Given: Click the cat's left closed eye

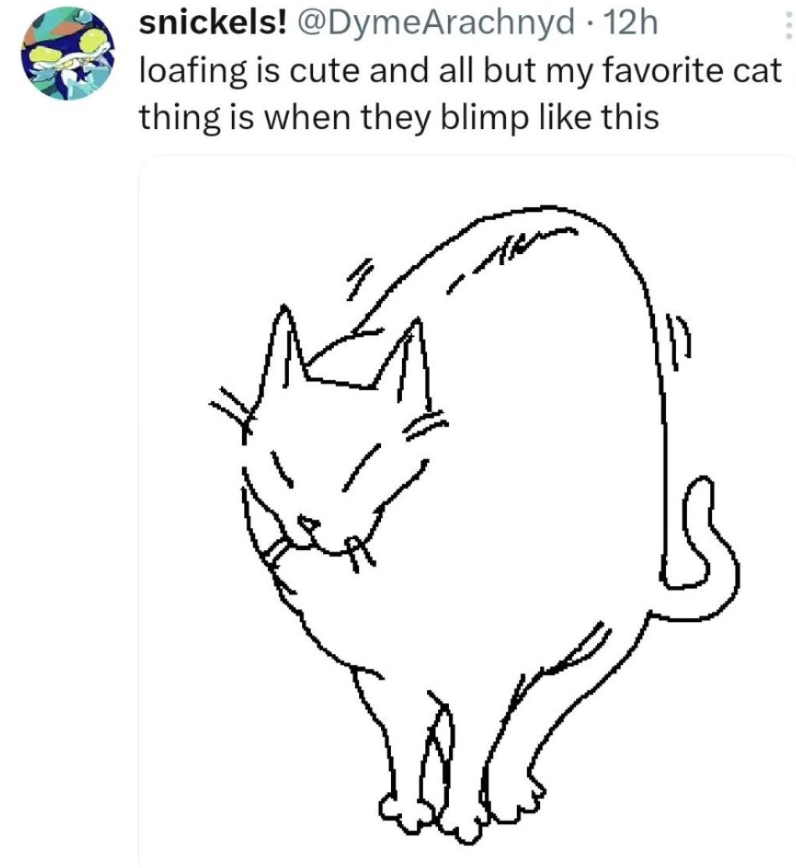Looking at the screenshot, I should pos(282,469).
